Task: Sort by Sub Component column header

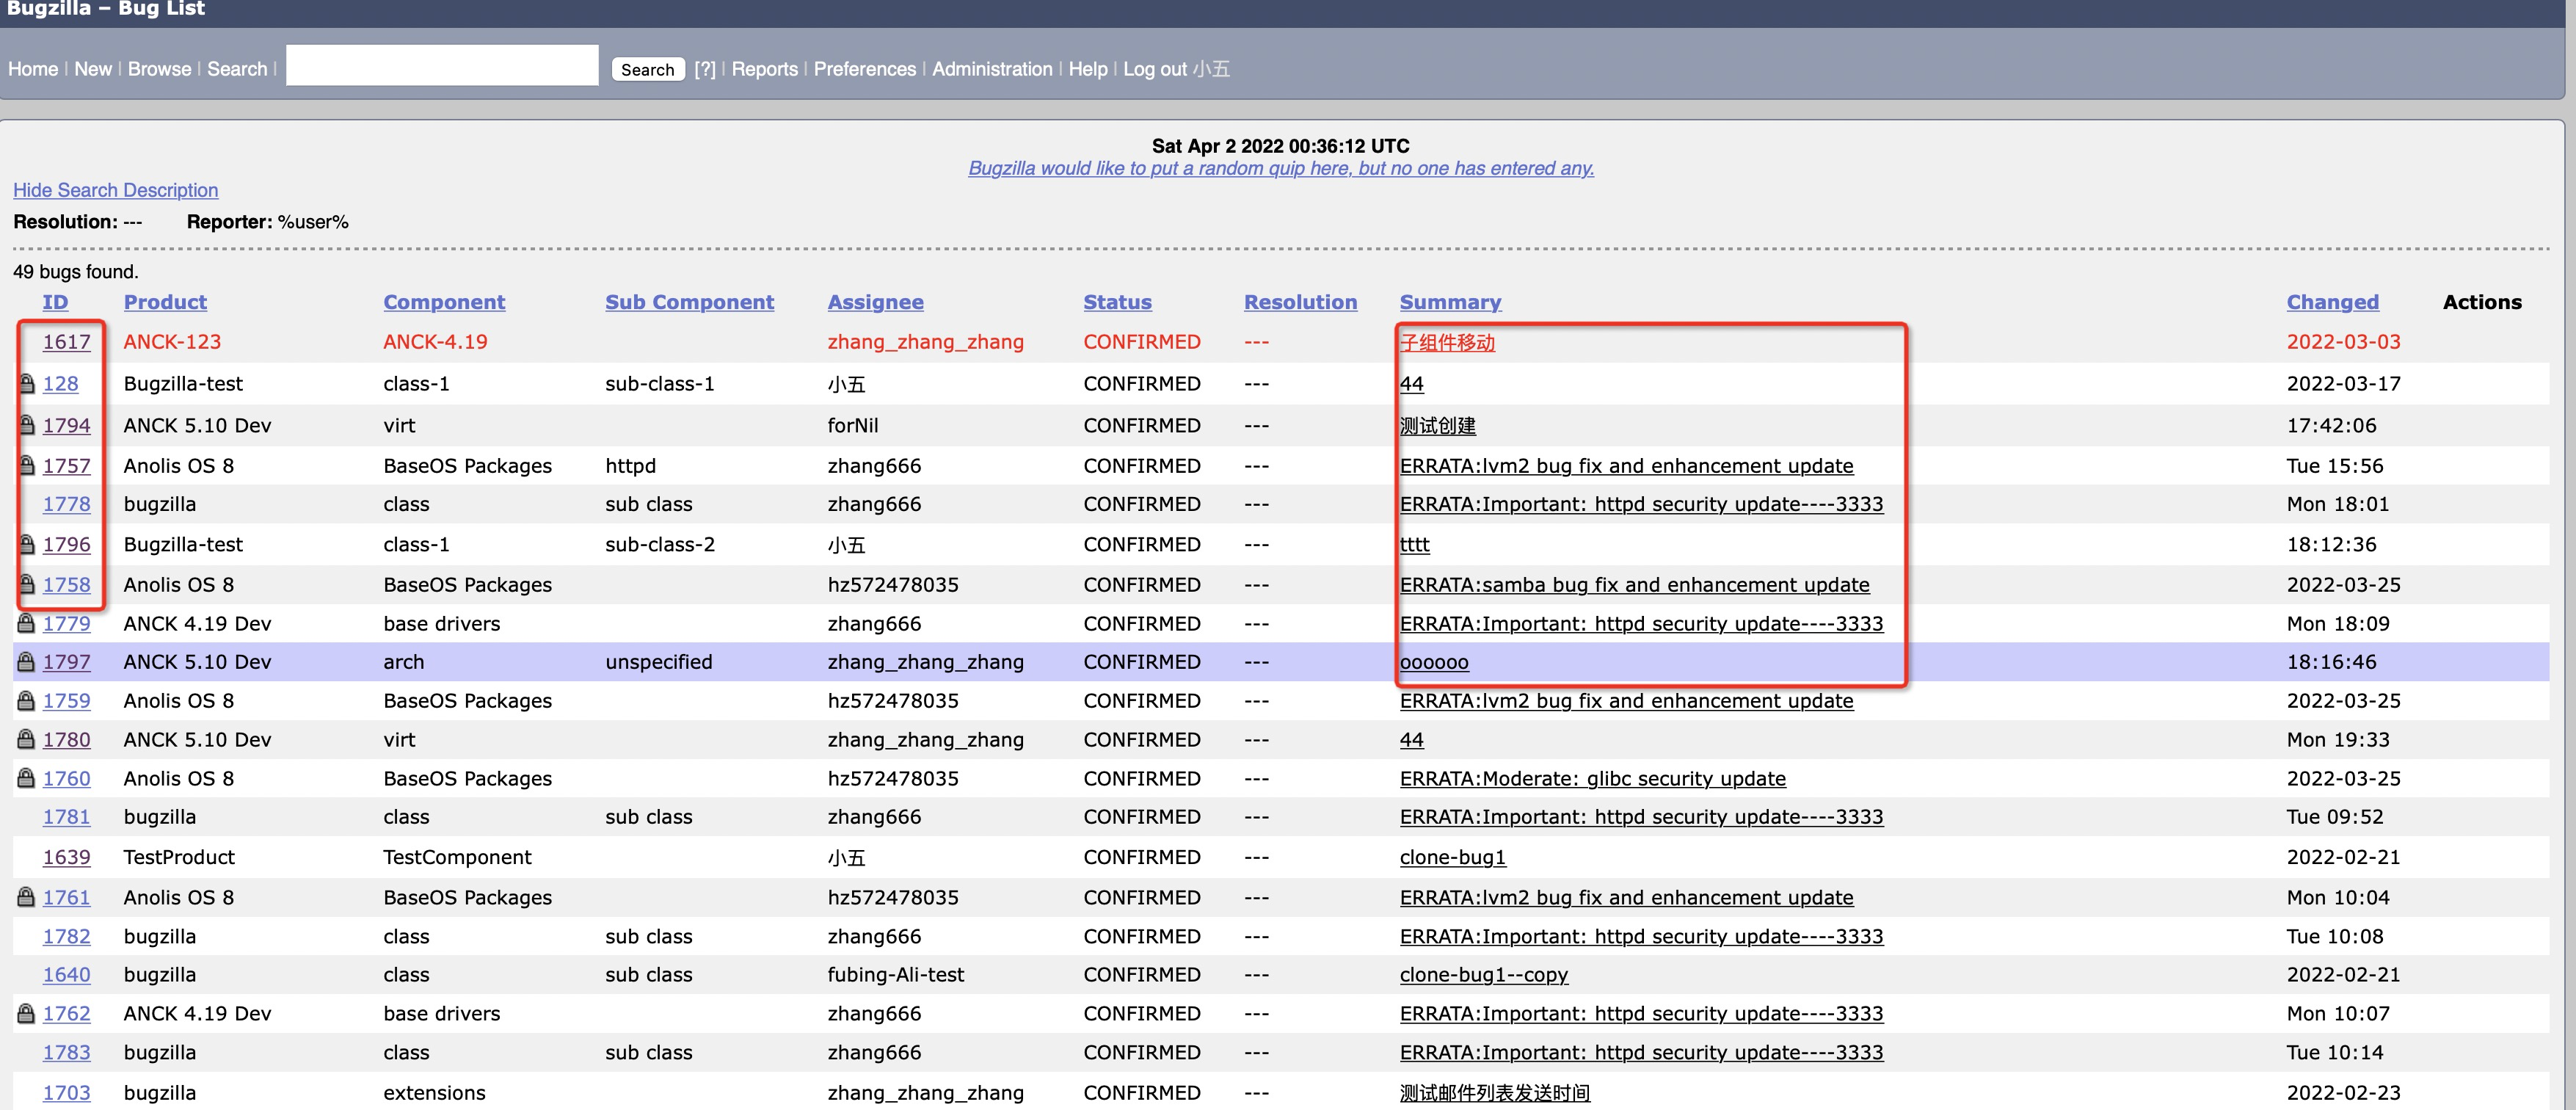Action: tap(689, 302)
